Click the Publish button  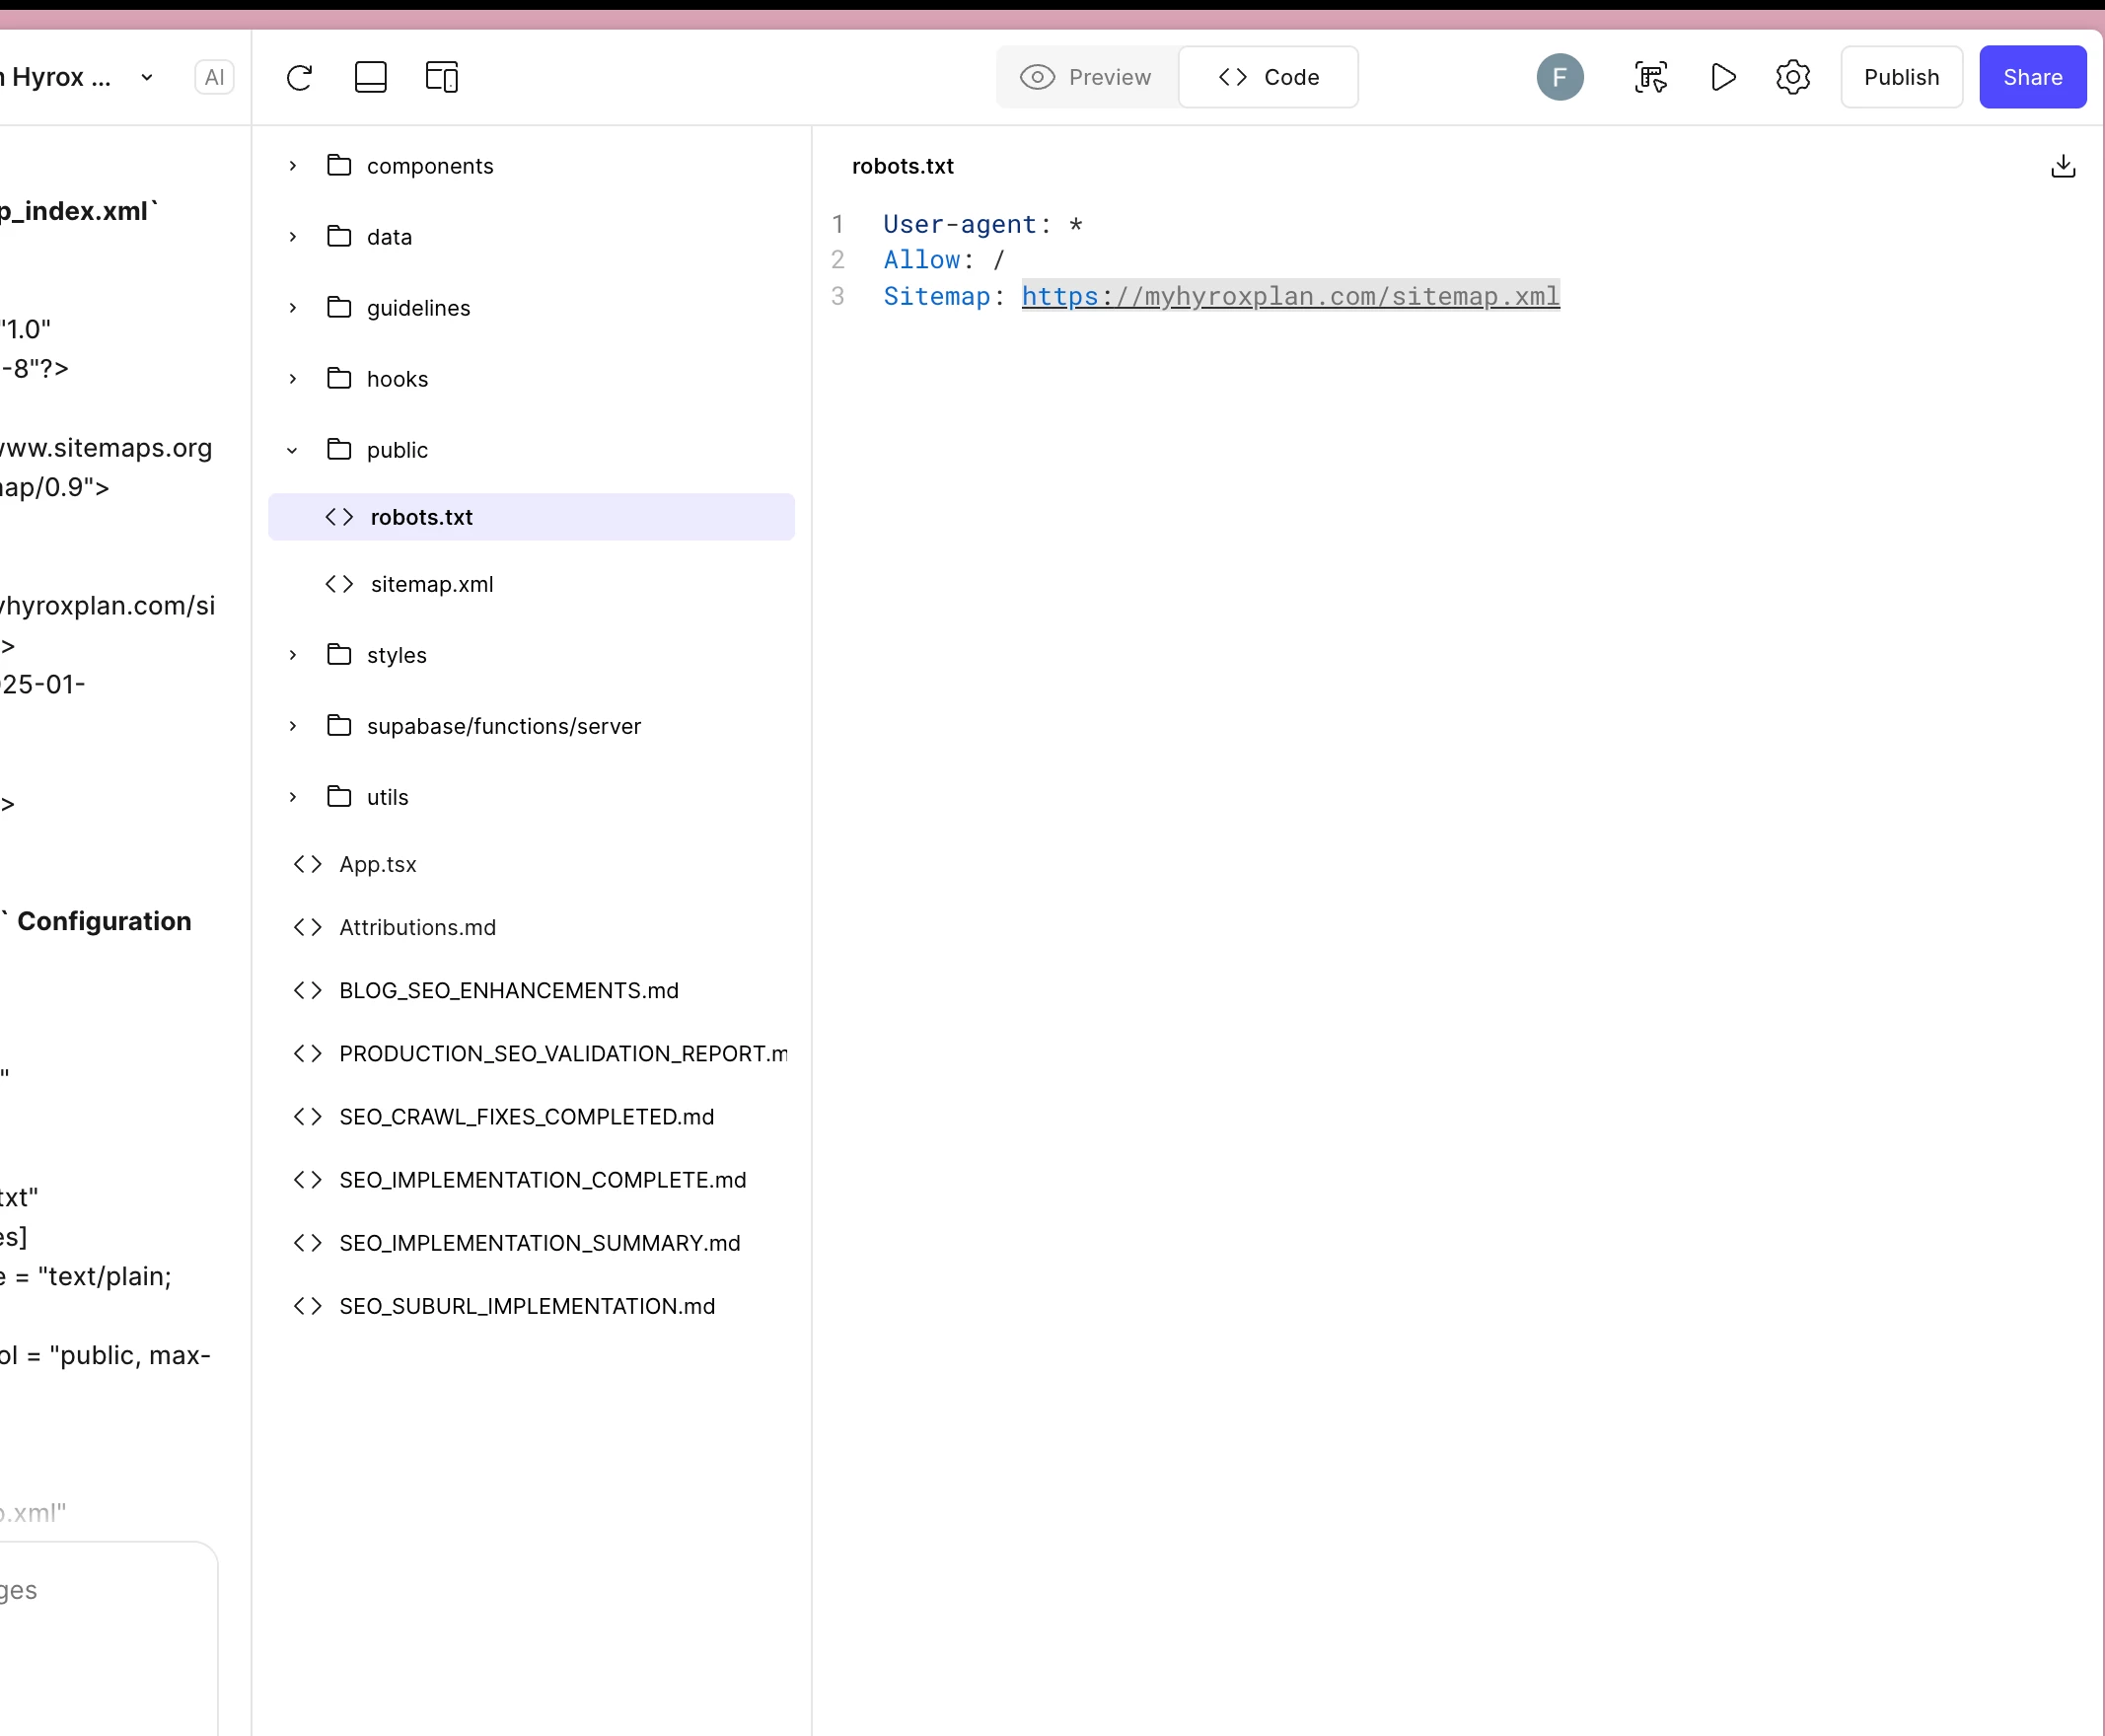(x=1900, y=77)
